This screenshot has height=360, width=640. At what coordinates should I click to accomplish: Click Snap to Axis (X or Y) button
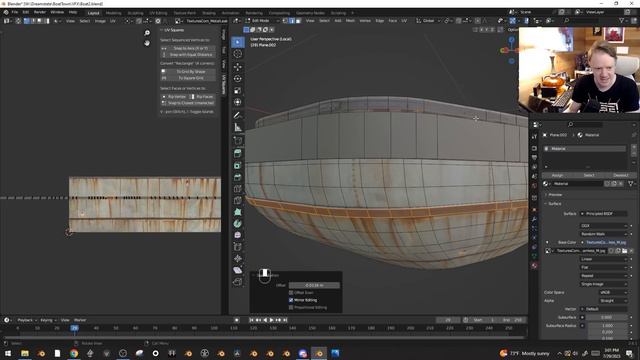(x=188, y=48)
